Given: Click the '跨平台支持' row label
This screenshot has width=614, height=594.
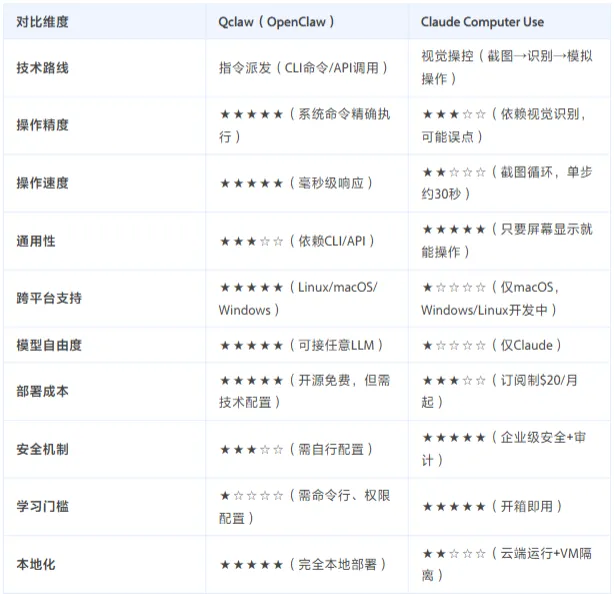Looking at the screenshot, I should click(49, 298).
